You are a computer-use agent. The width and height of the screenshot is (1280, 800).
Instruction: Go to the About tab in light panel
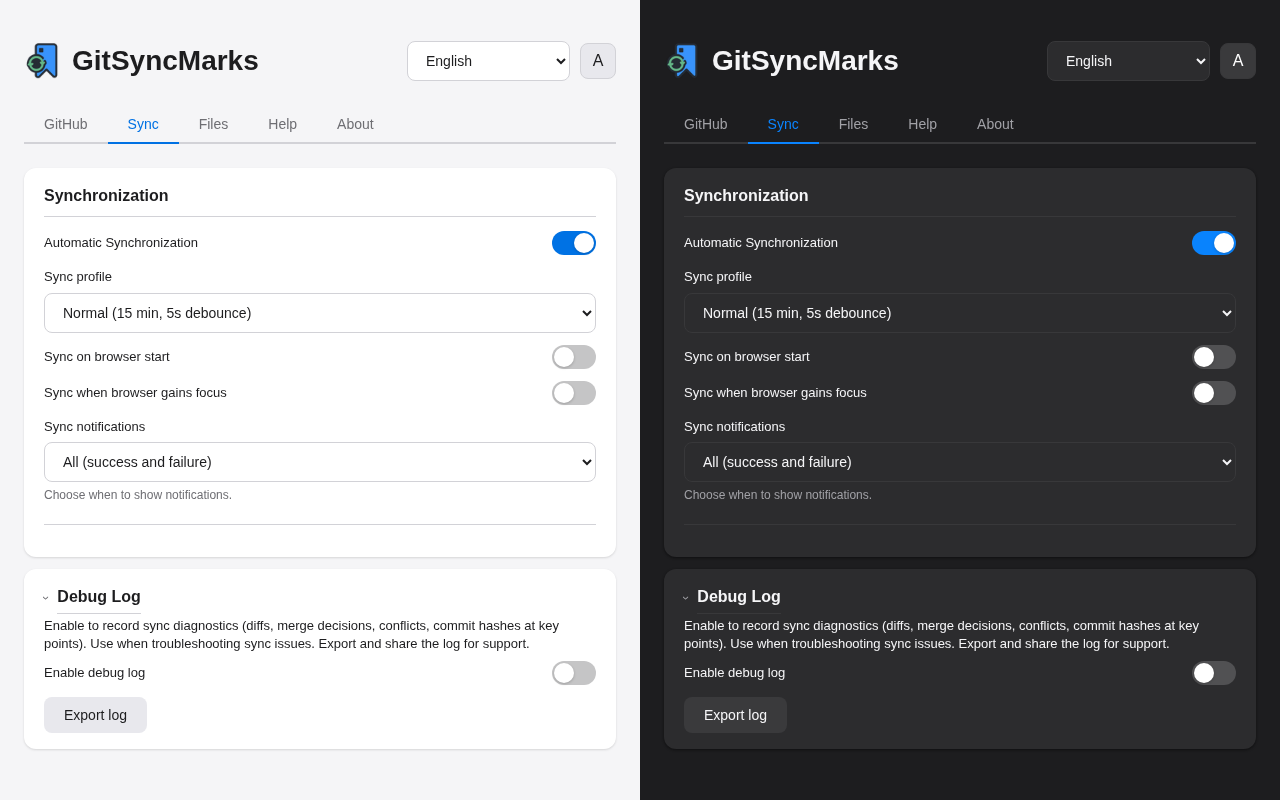pyautogui.click(x=355, y=124)
